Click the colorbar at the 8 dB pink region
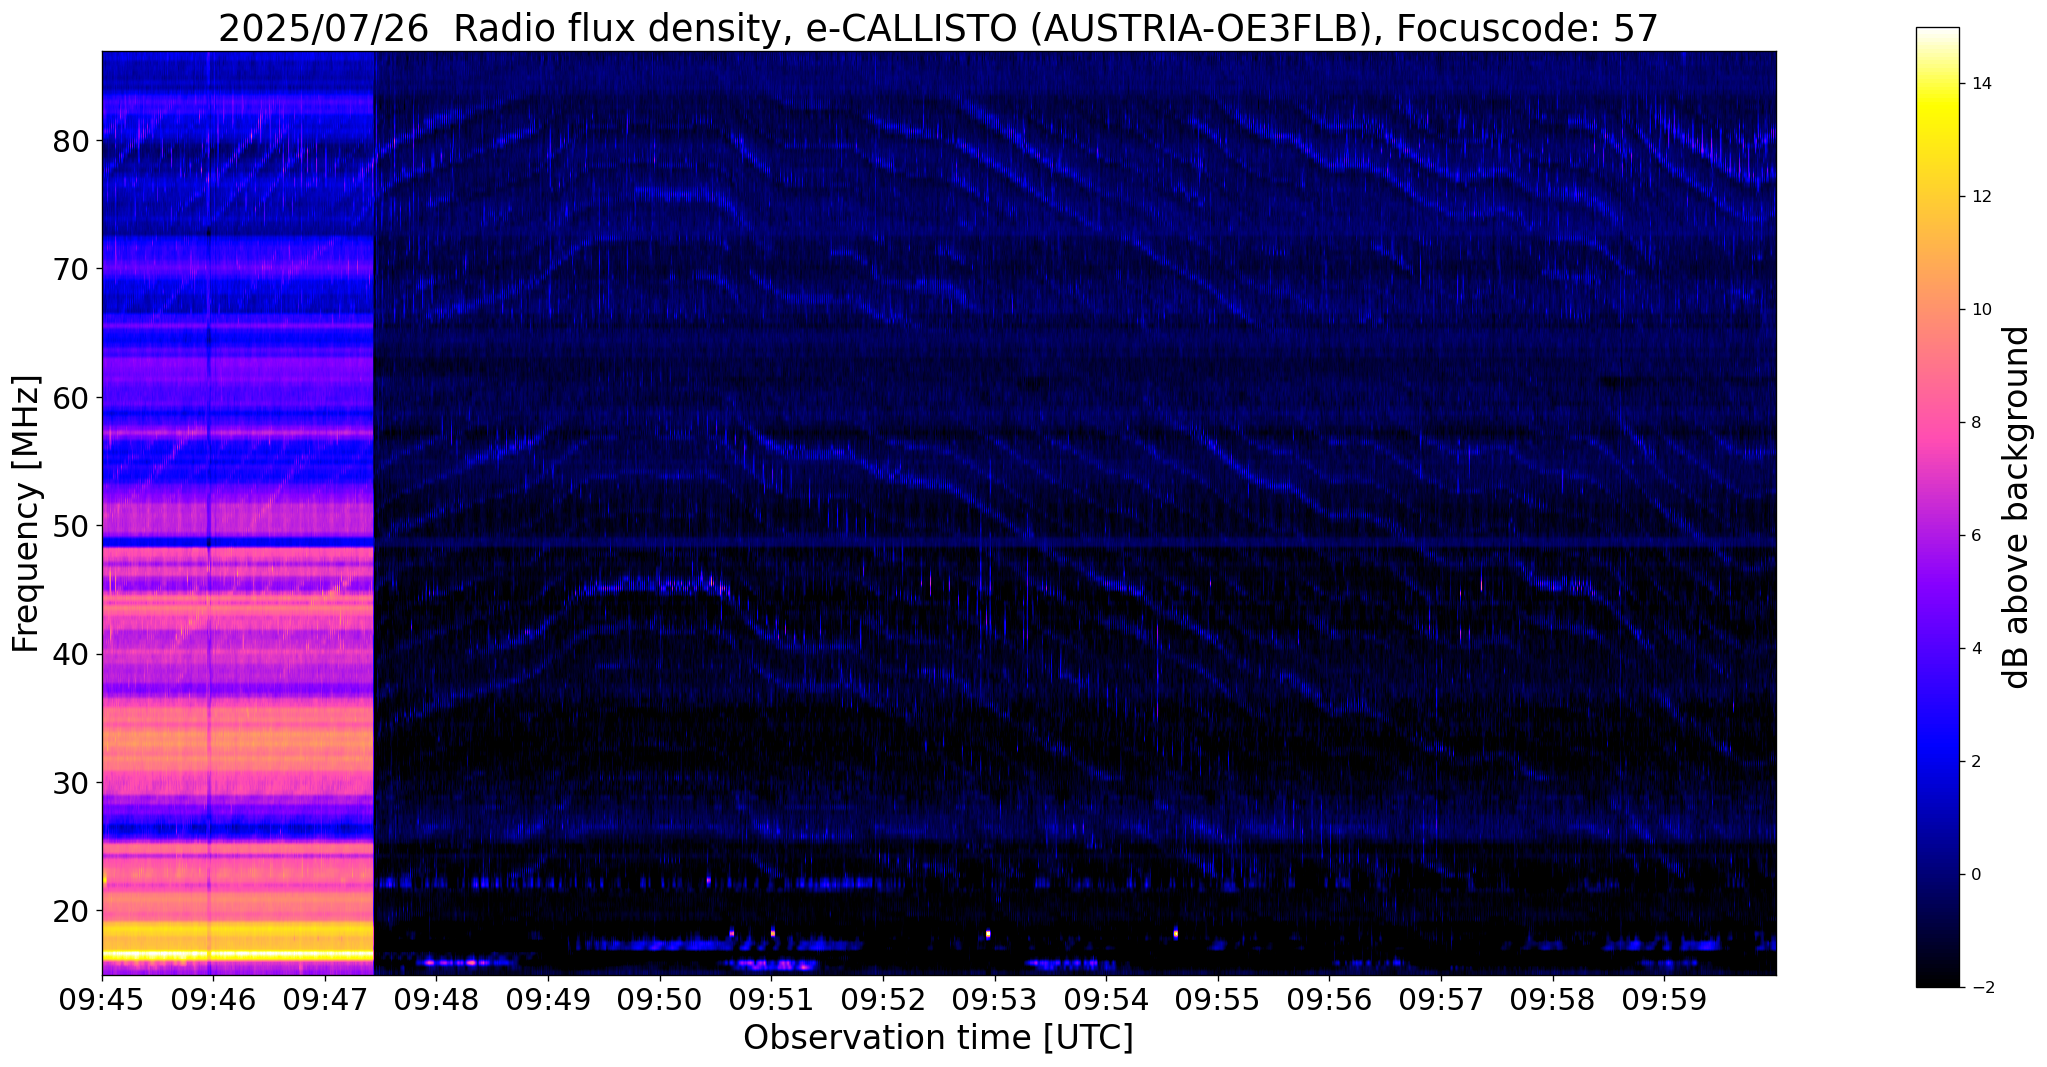2047x1067 pixels. point(1937,422)
